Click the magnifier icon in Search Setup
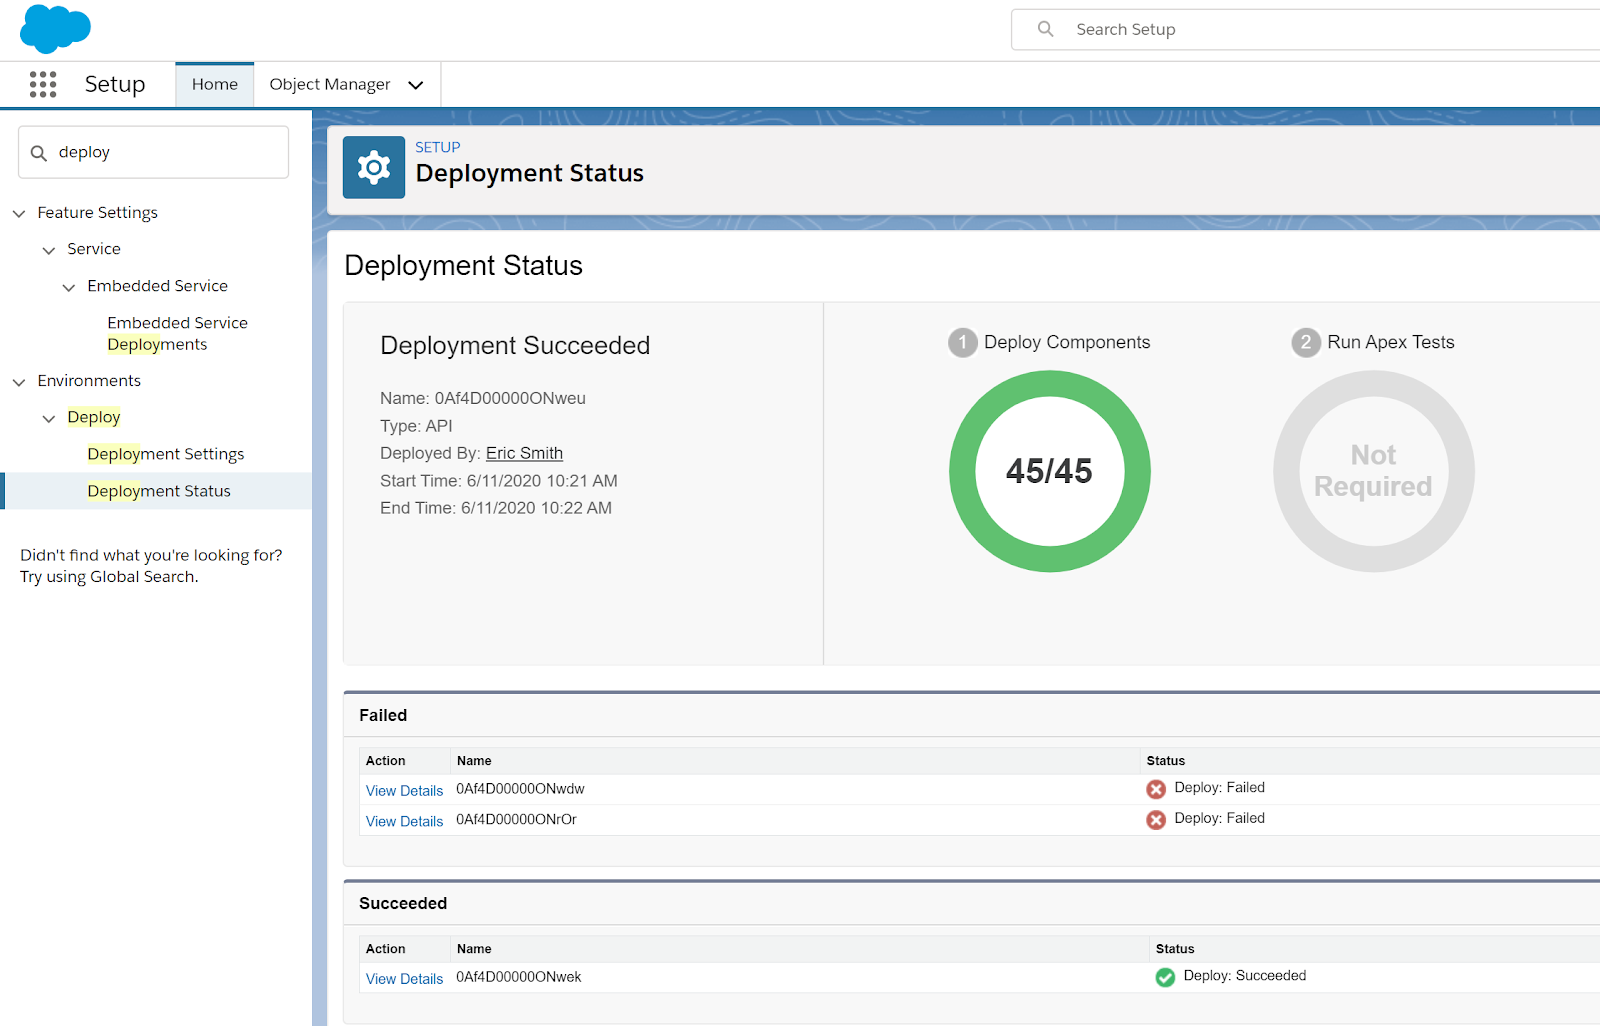This screenshot has height=1026, width=1600. [1045, 29]
